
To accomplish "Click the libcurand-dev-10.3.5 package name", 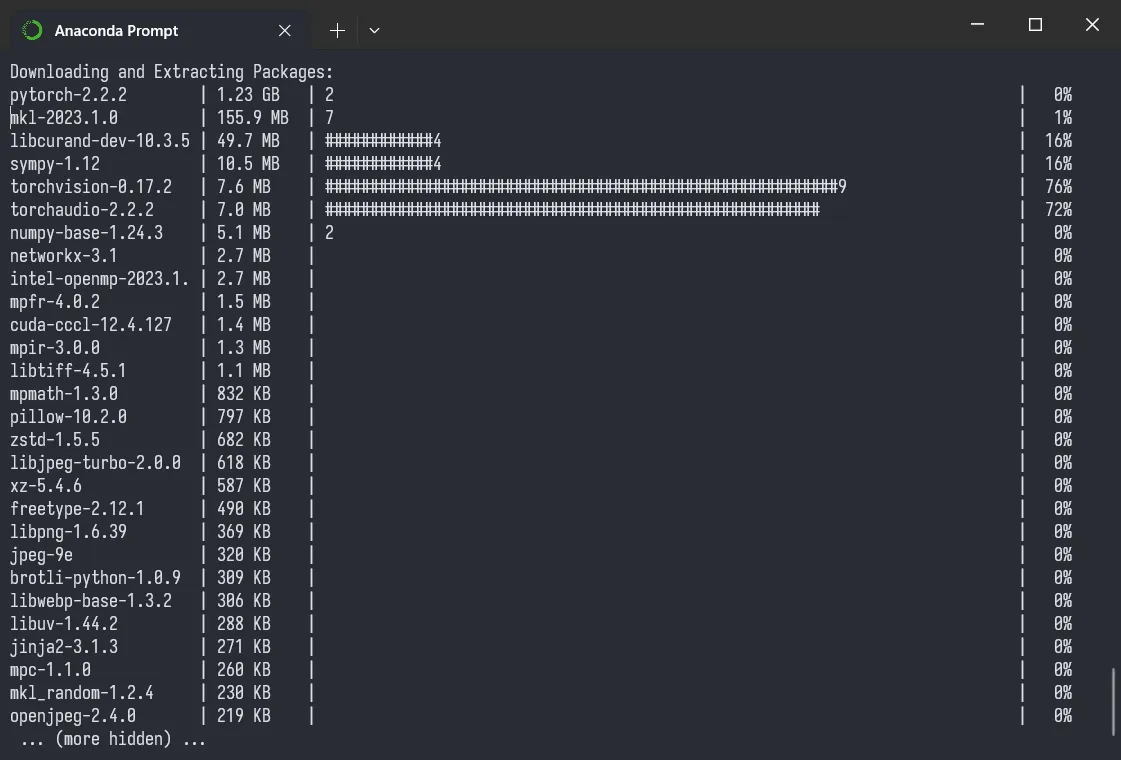I will tap(100, 141).
